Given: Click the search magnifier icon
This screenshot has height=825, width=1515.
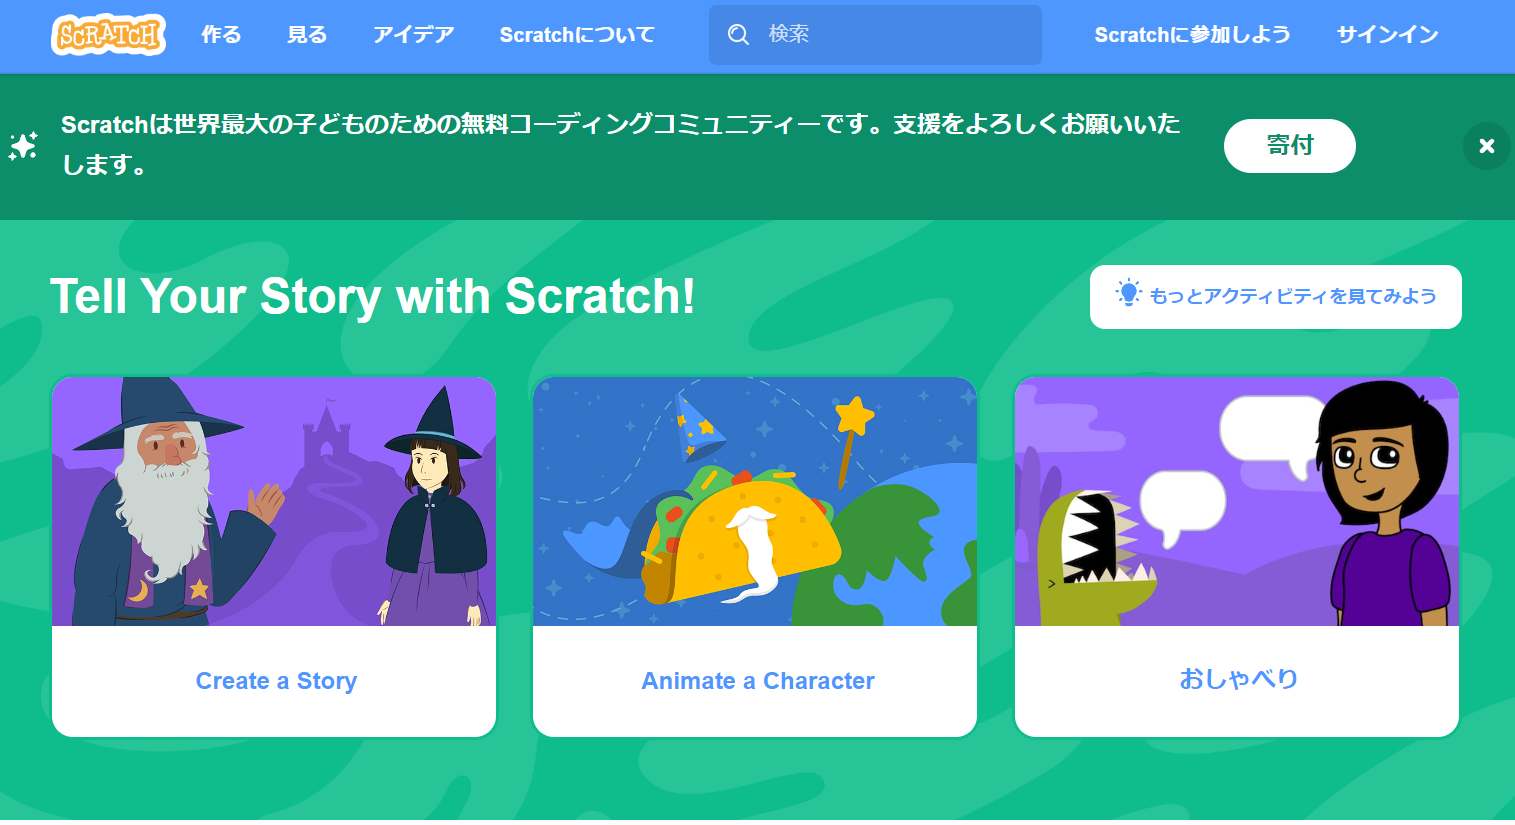Looking at the screenshot, I should click(738, 35).
